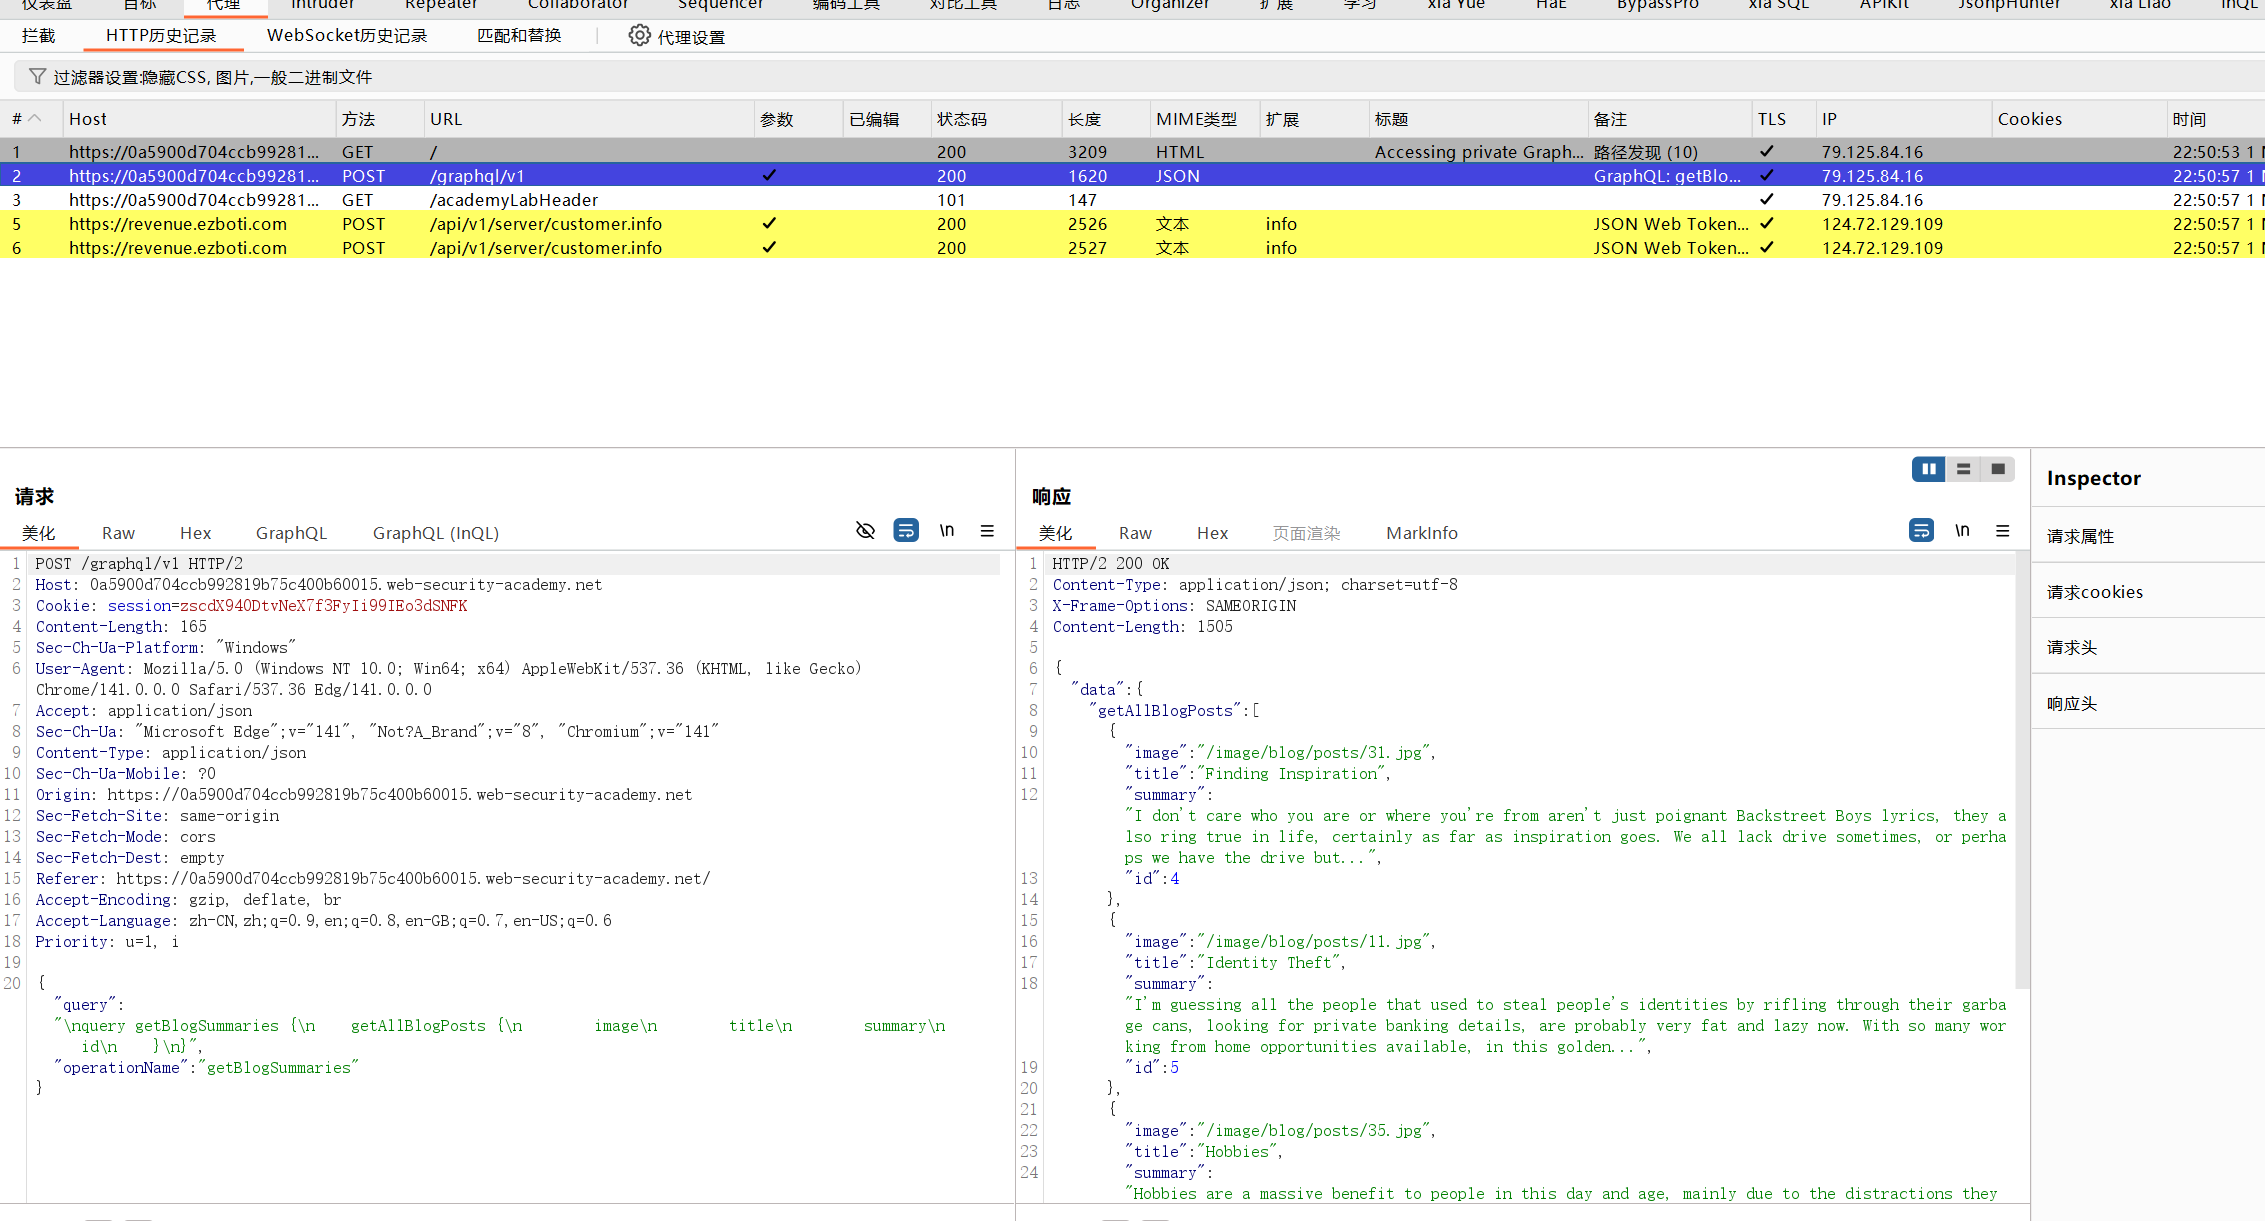Open response panel hamburger menu
Viewport: 2265px width, 1221px height.
(x=2002, y=531)
